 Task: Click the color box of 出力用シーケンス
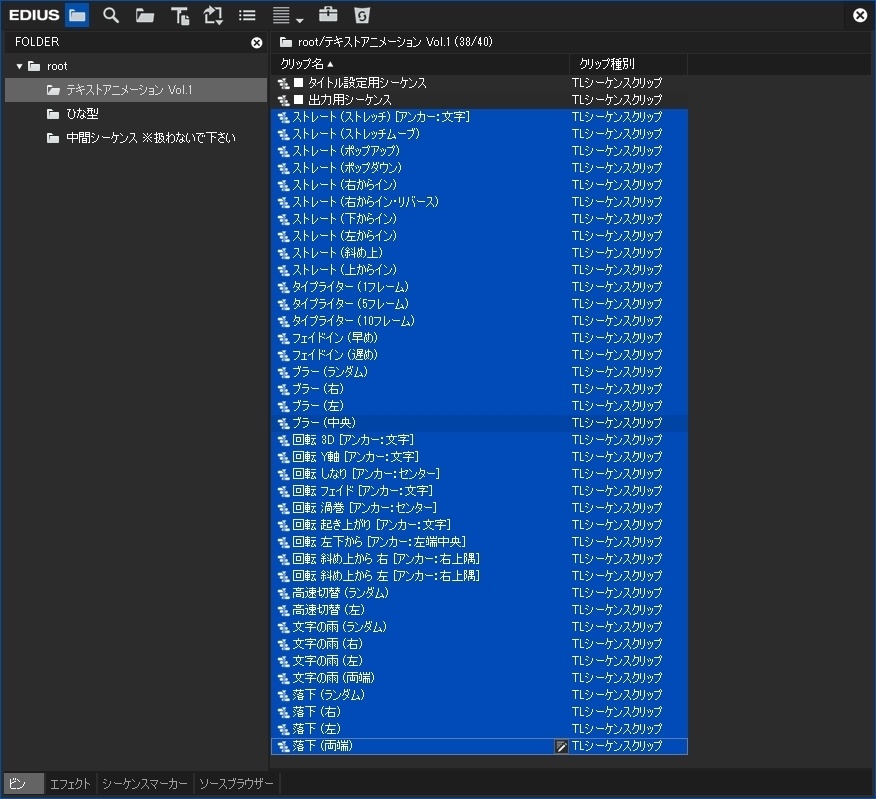point(298,99)
